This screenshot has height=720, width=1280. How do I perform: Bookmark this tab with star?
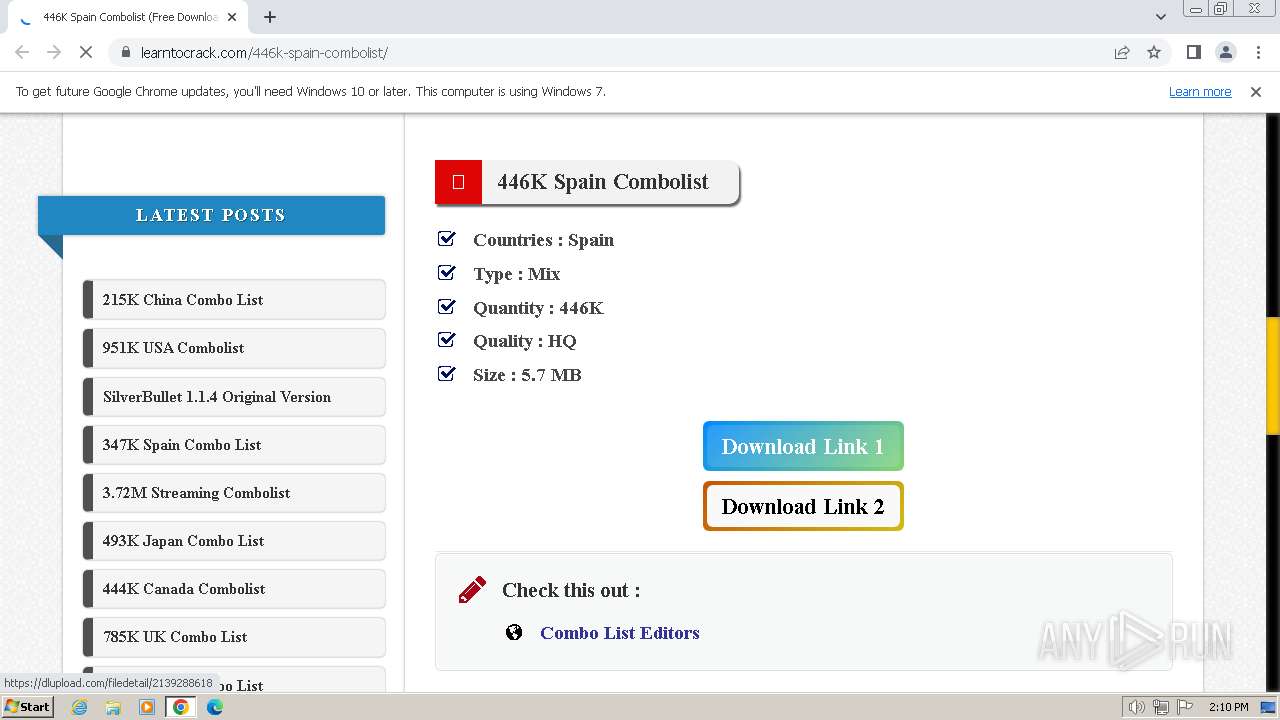pos(1154,52)
